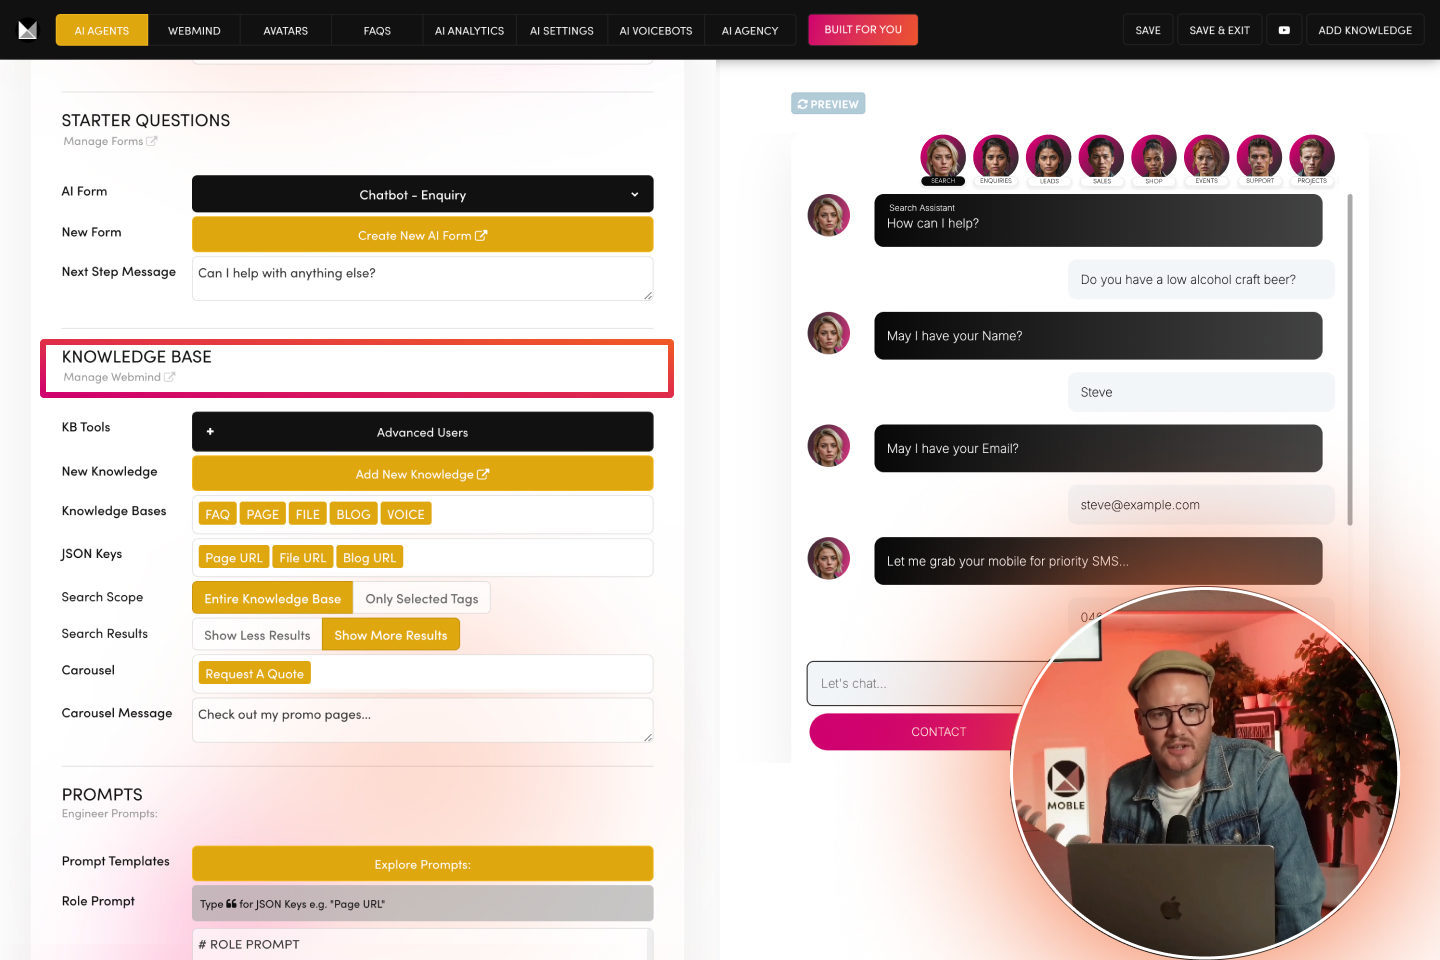Pick the Shop avatar in the agent row
1440x960 pixels.
coord(1153,157)
